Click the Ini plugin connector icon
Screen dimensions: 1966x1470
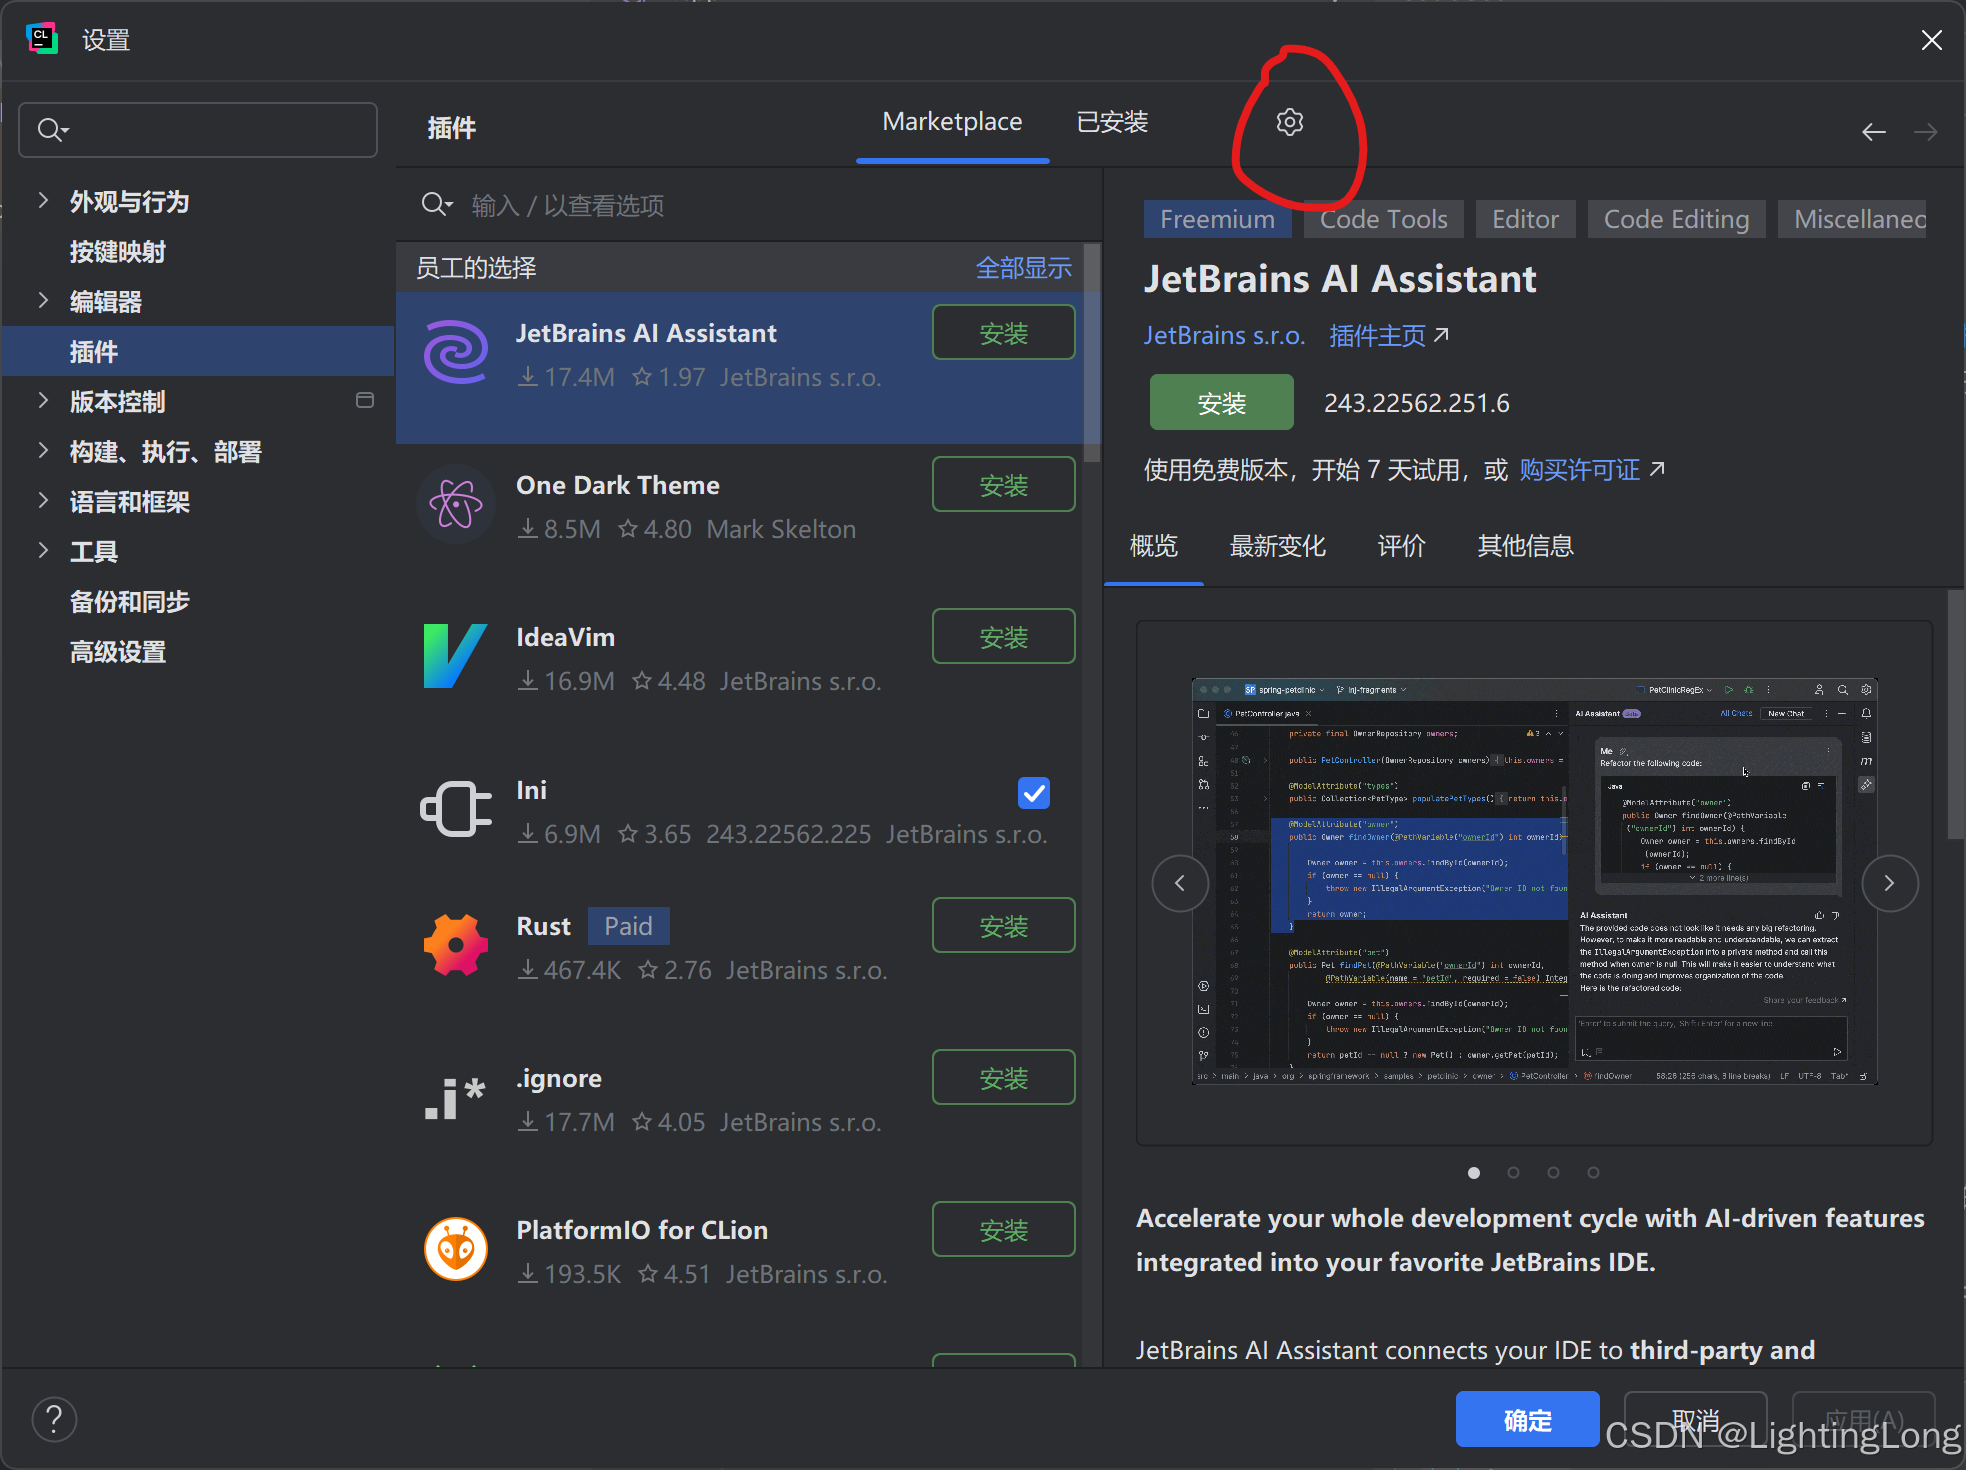coord(455,808)
